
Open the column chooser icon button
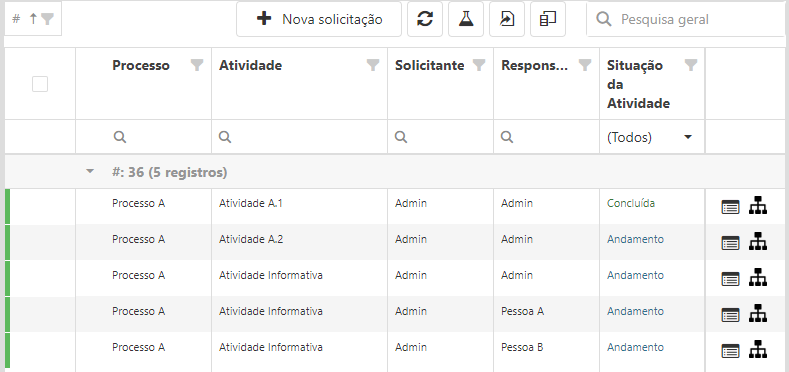tap(547, 19)
